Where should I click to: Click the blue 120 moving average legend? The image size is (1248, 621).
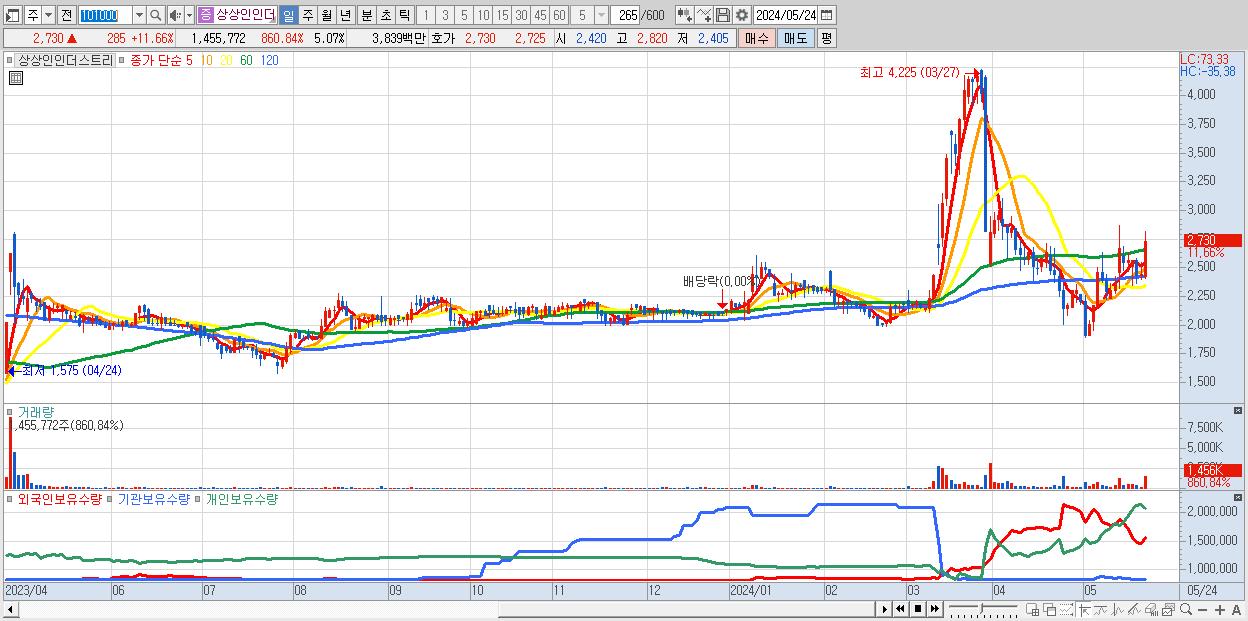coord(269,60)
